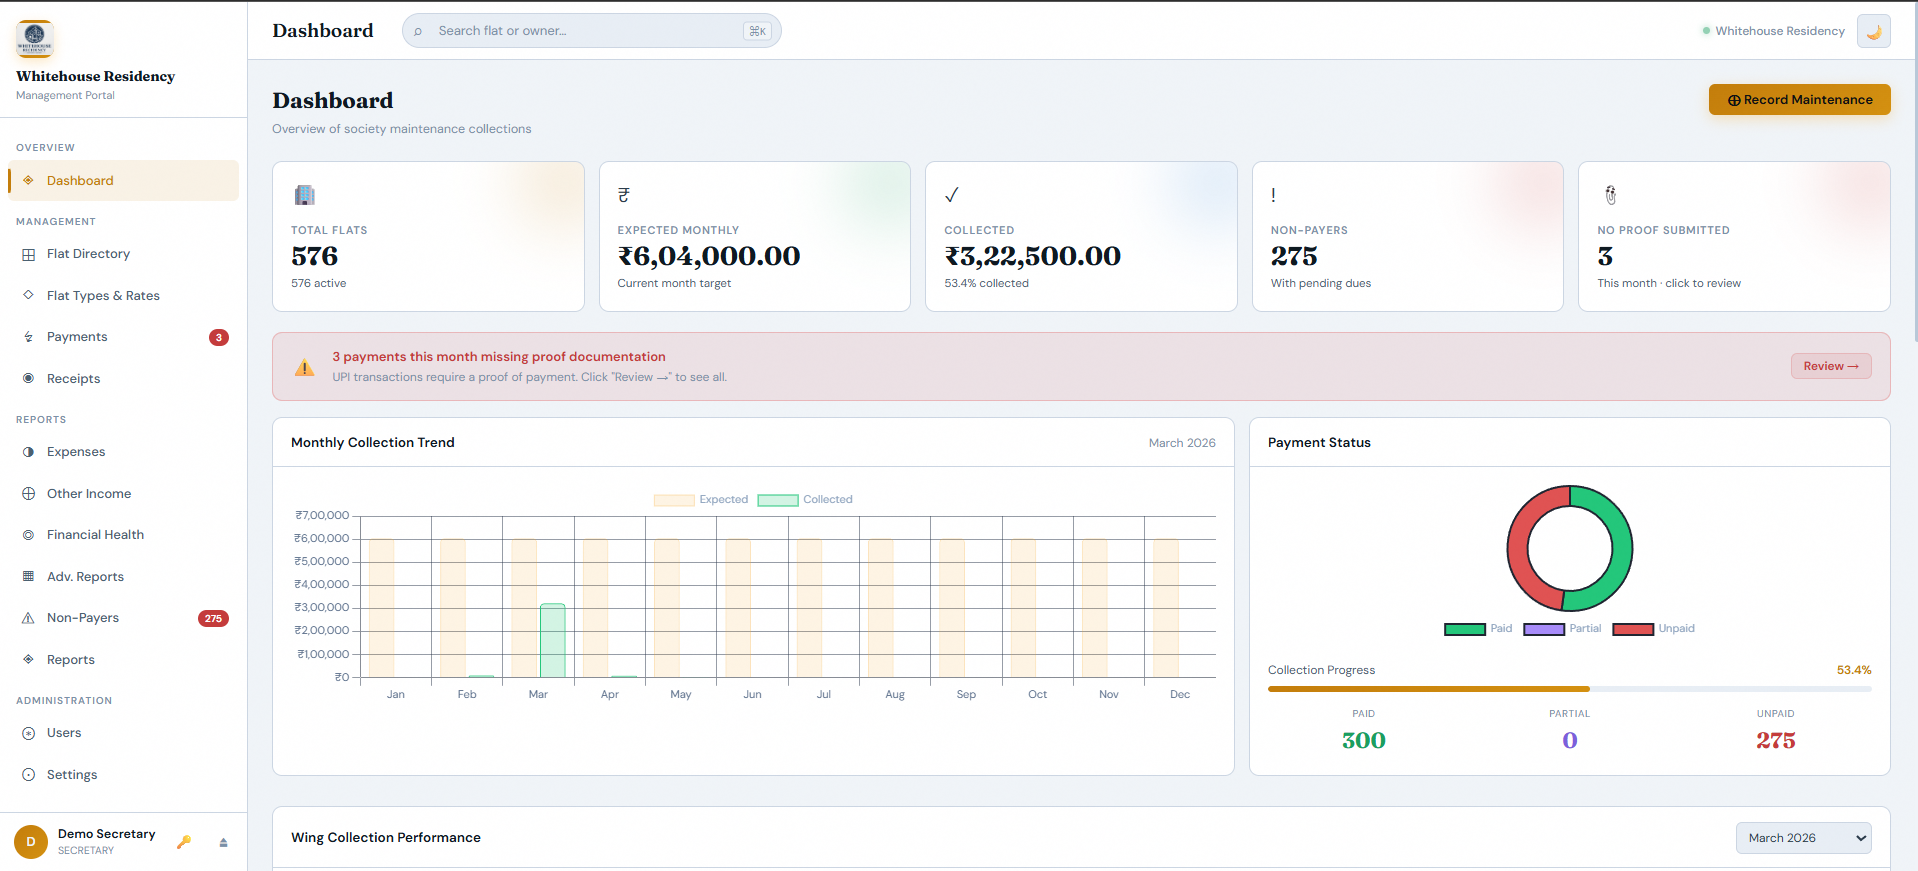Toggle the Collected series in the chart legend
1918x871 pixels.
click(x=805, y=500)
